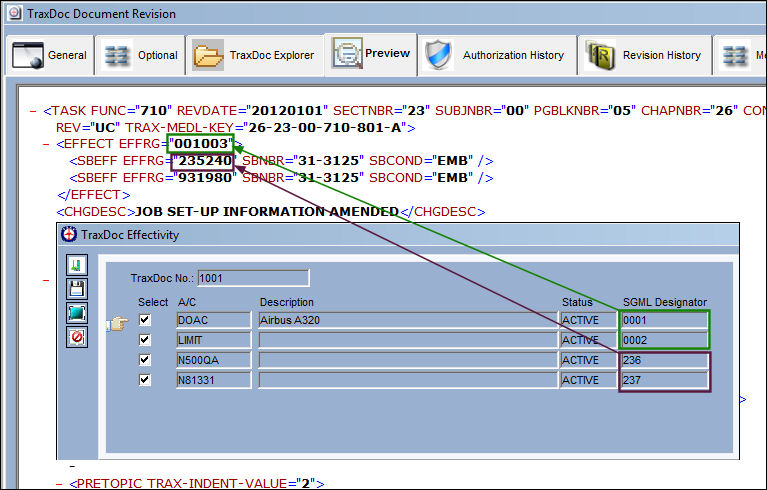Click the General tab window icon
767x490 pixels.
tap(27, 55)
